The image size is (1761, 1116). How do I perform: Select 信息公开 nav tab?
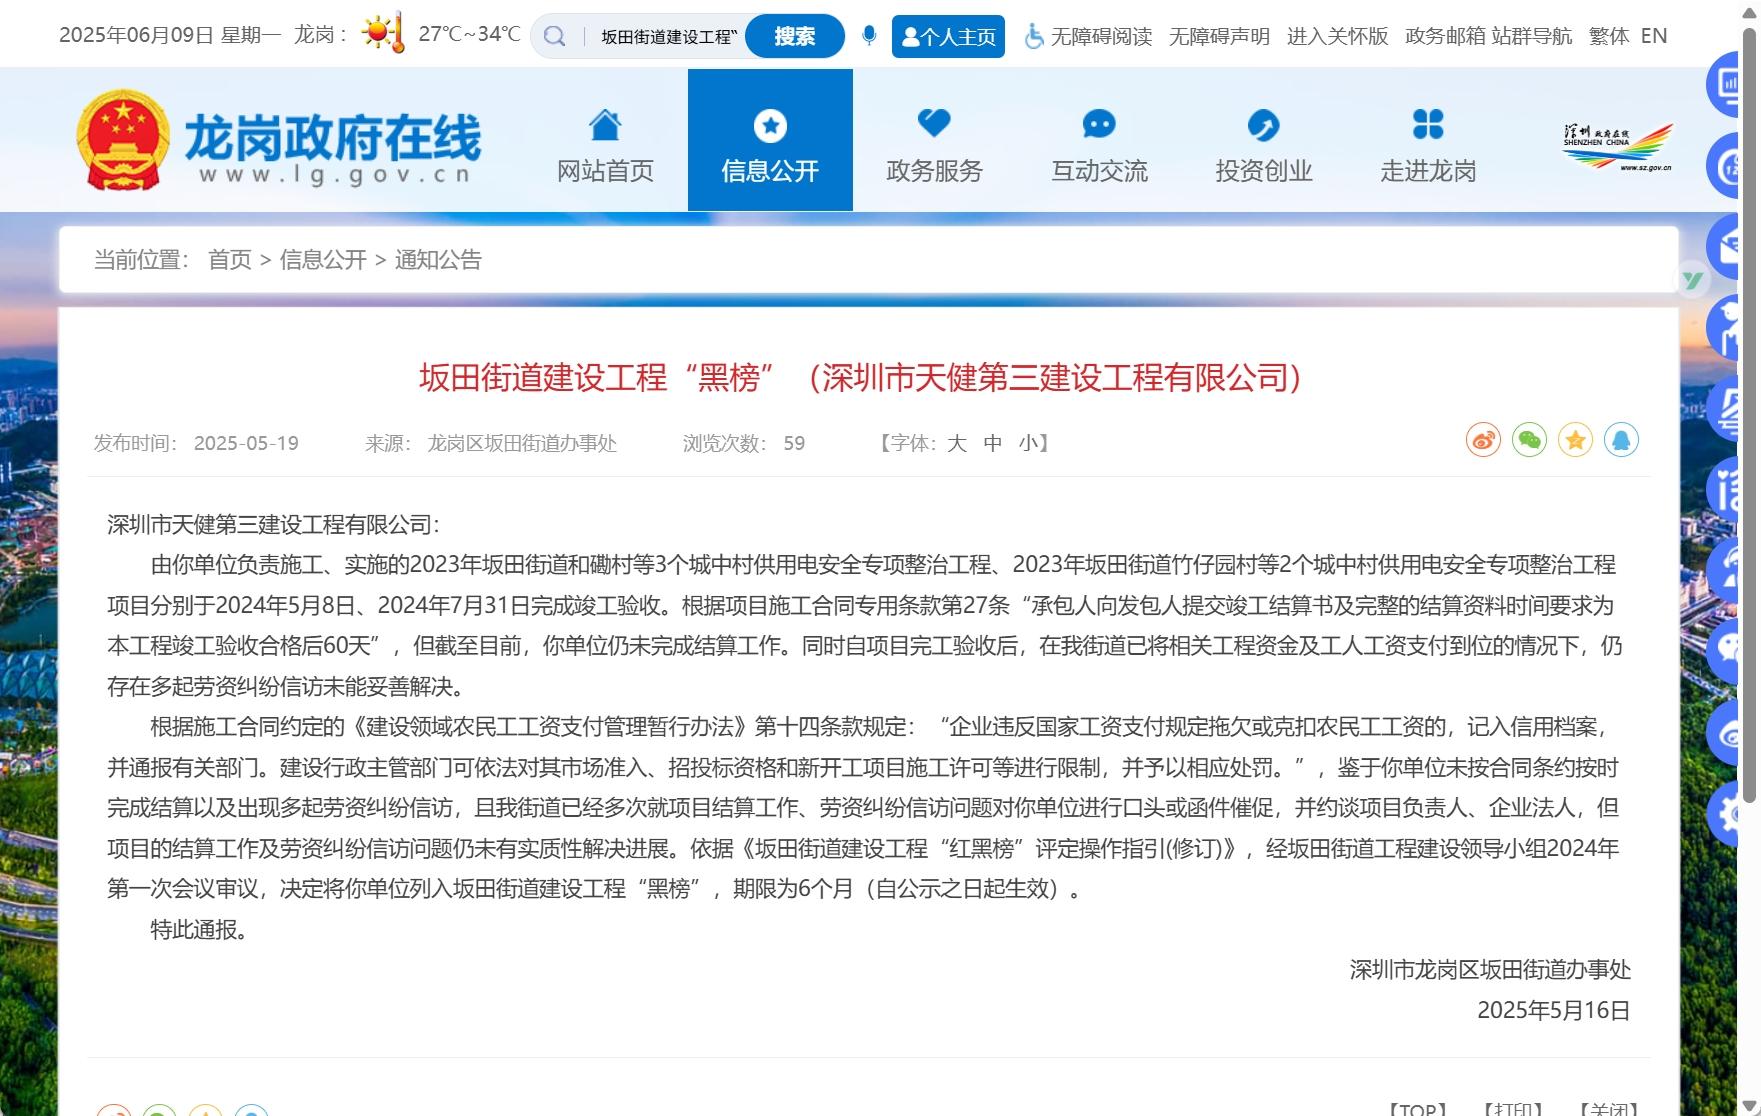[770, 140]
